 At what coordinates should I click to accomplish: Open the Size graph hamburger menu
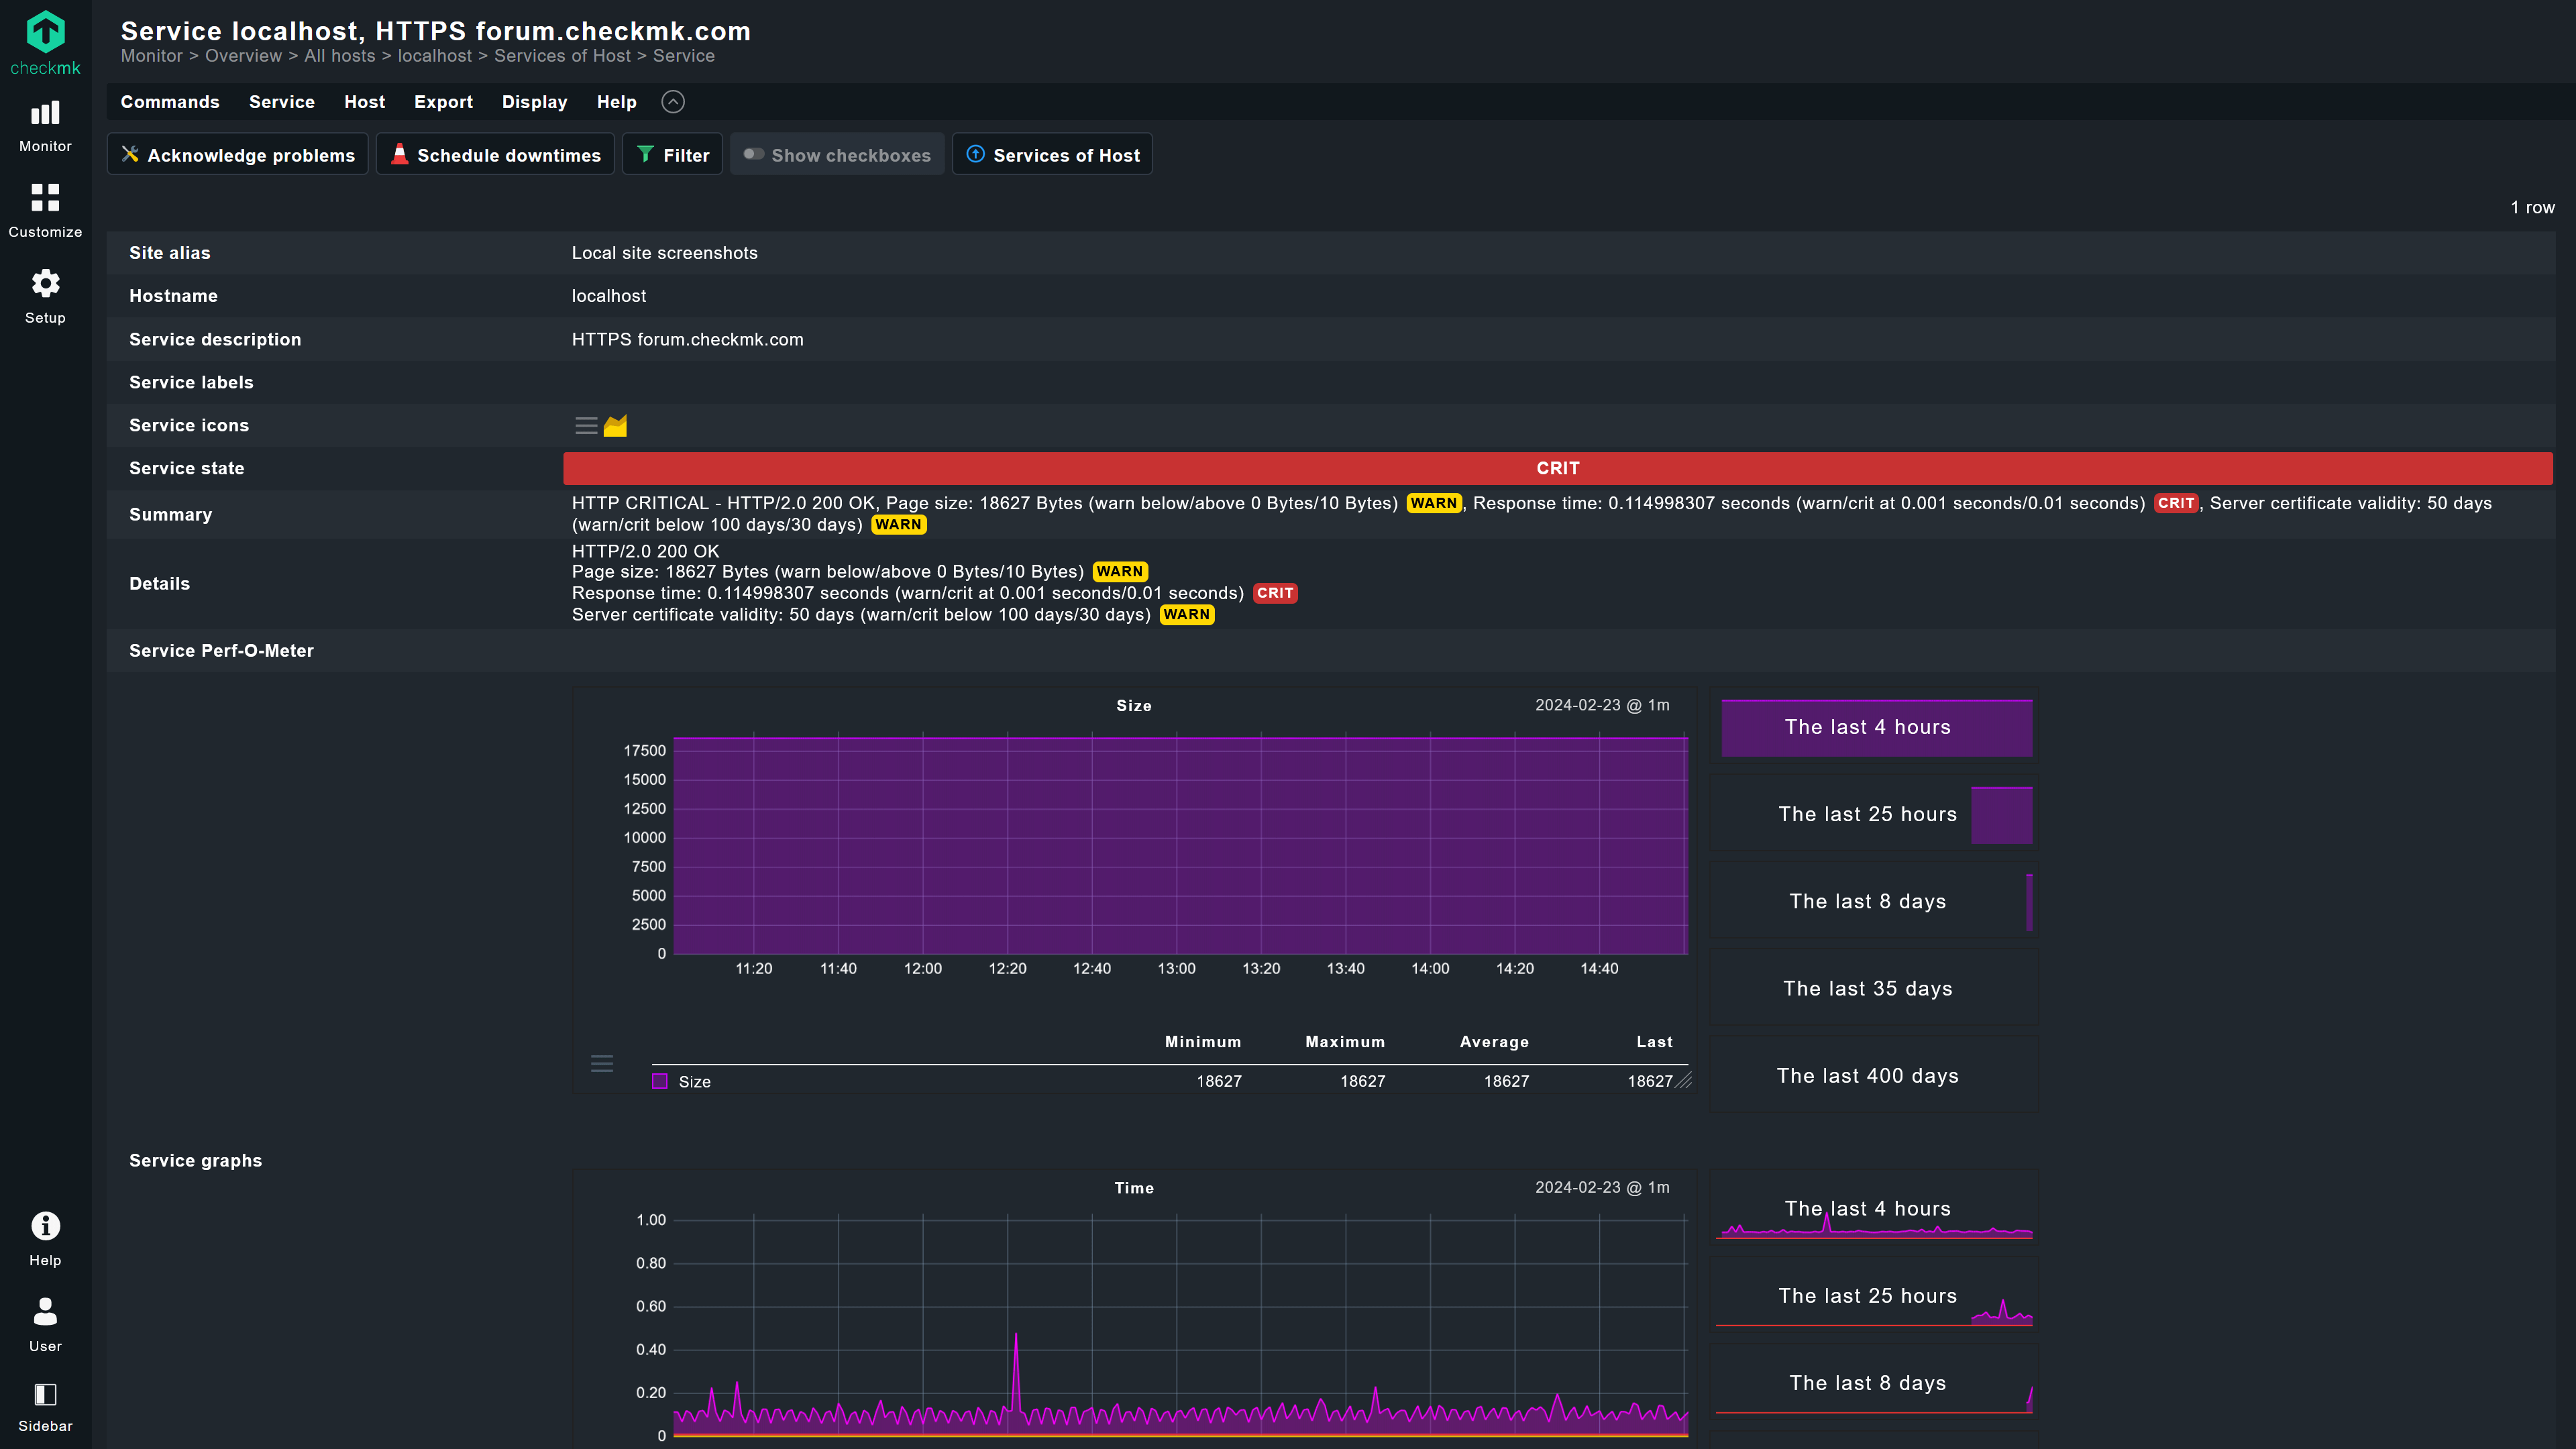point(602,1063)
